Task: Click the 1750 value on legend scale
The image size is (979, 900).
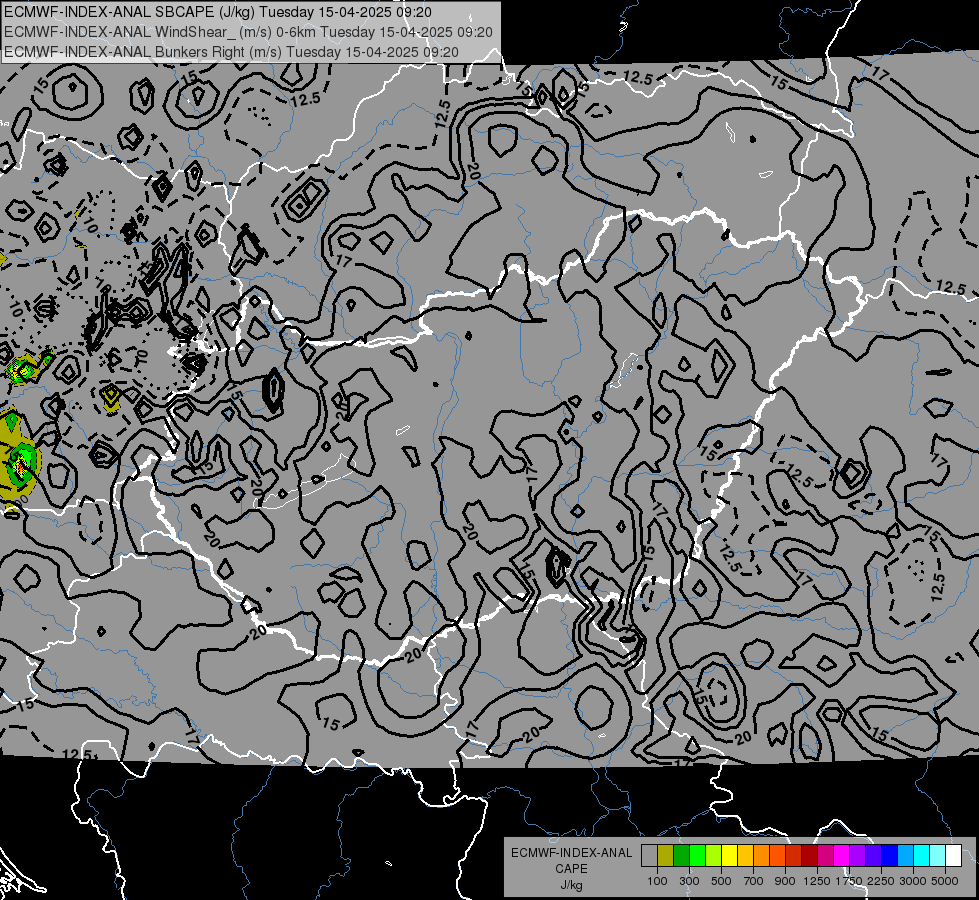Action: pyautogui.click(x=849, y=881)
